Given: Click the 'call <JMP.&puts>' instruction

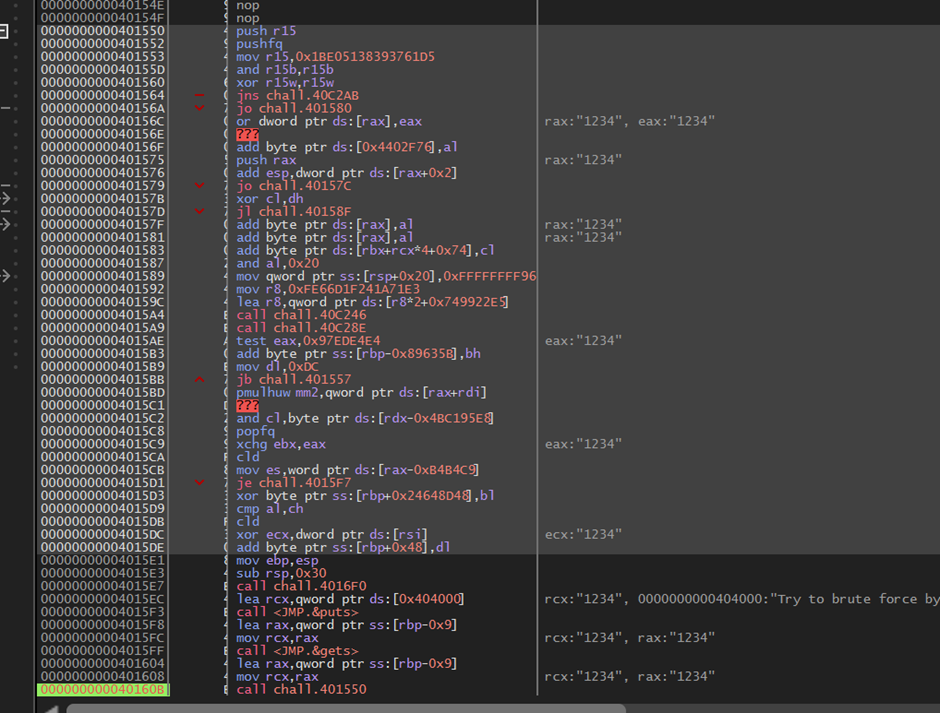Looking at the screenshot, I should pos(297,612).
